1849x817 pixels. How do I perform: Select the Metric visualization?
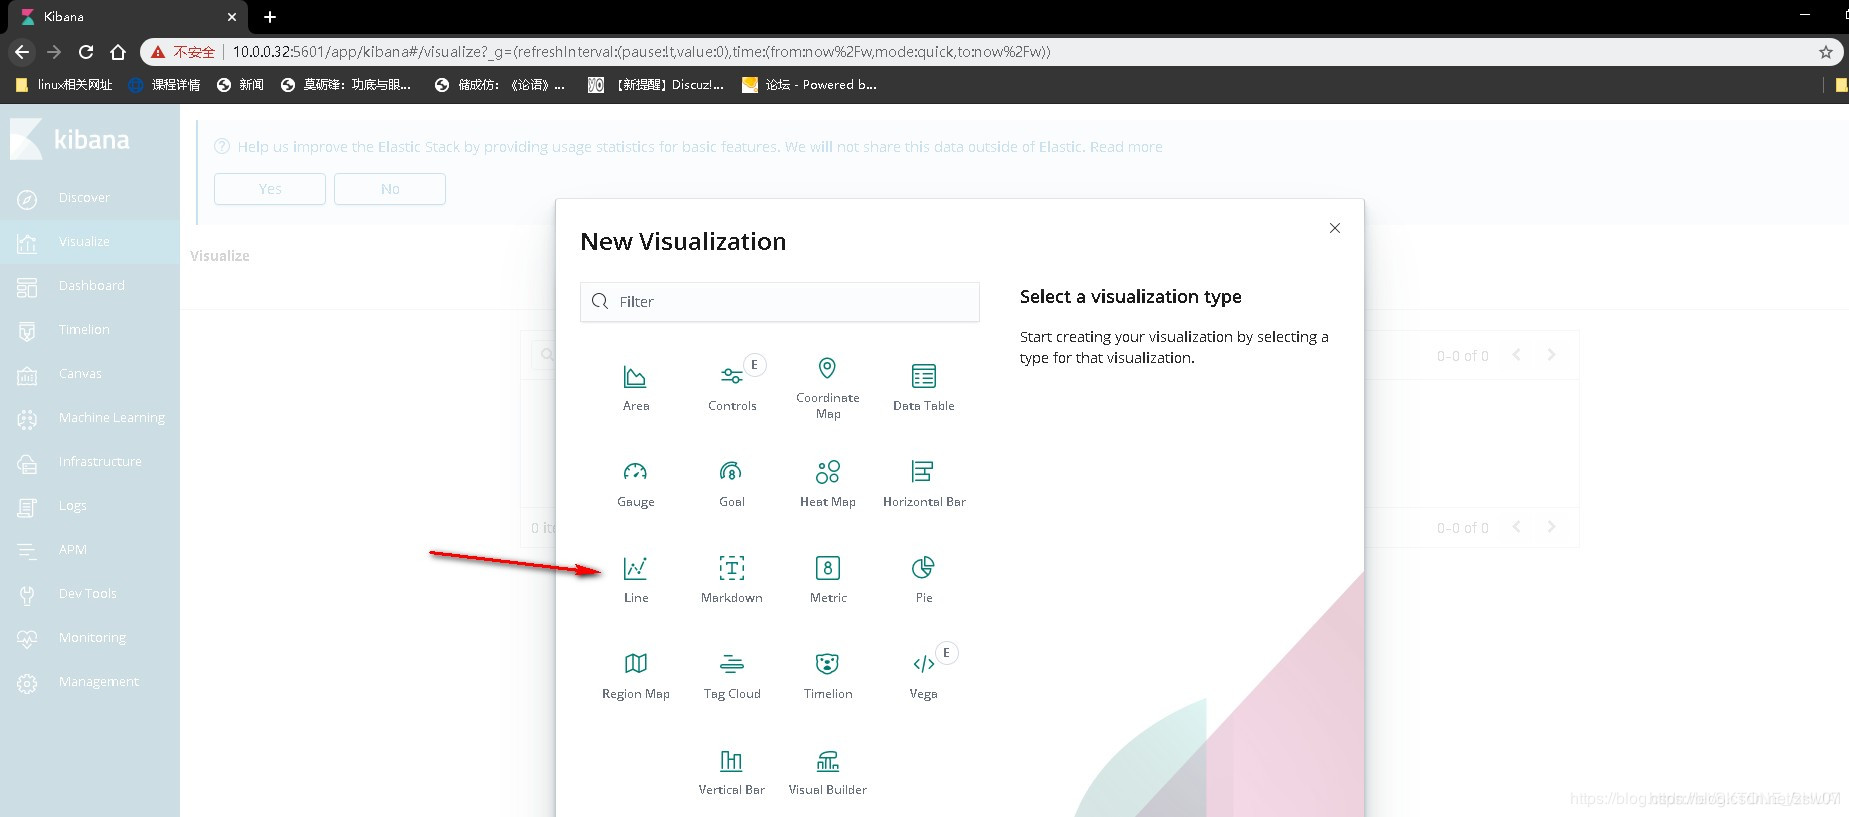pyautogui.click(x=827, y=580)
